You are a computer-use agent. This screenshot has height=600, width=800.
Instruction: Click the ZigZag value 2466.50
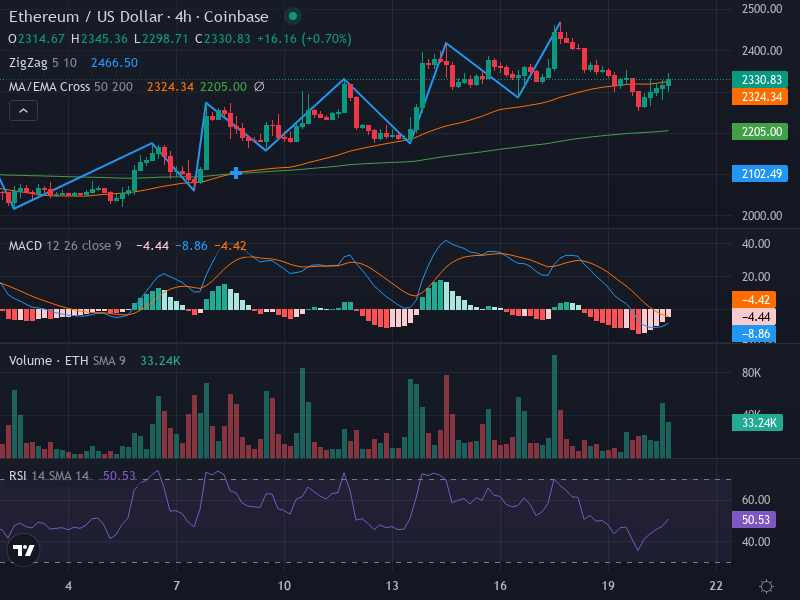114,63
